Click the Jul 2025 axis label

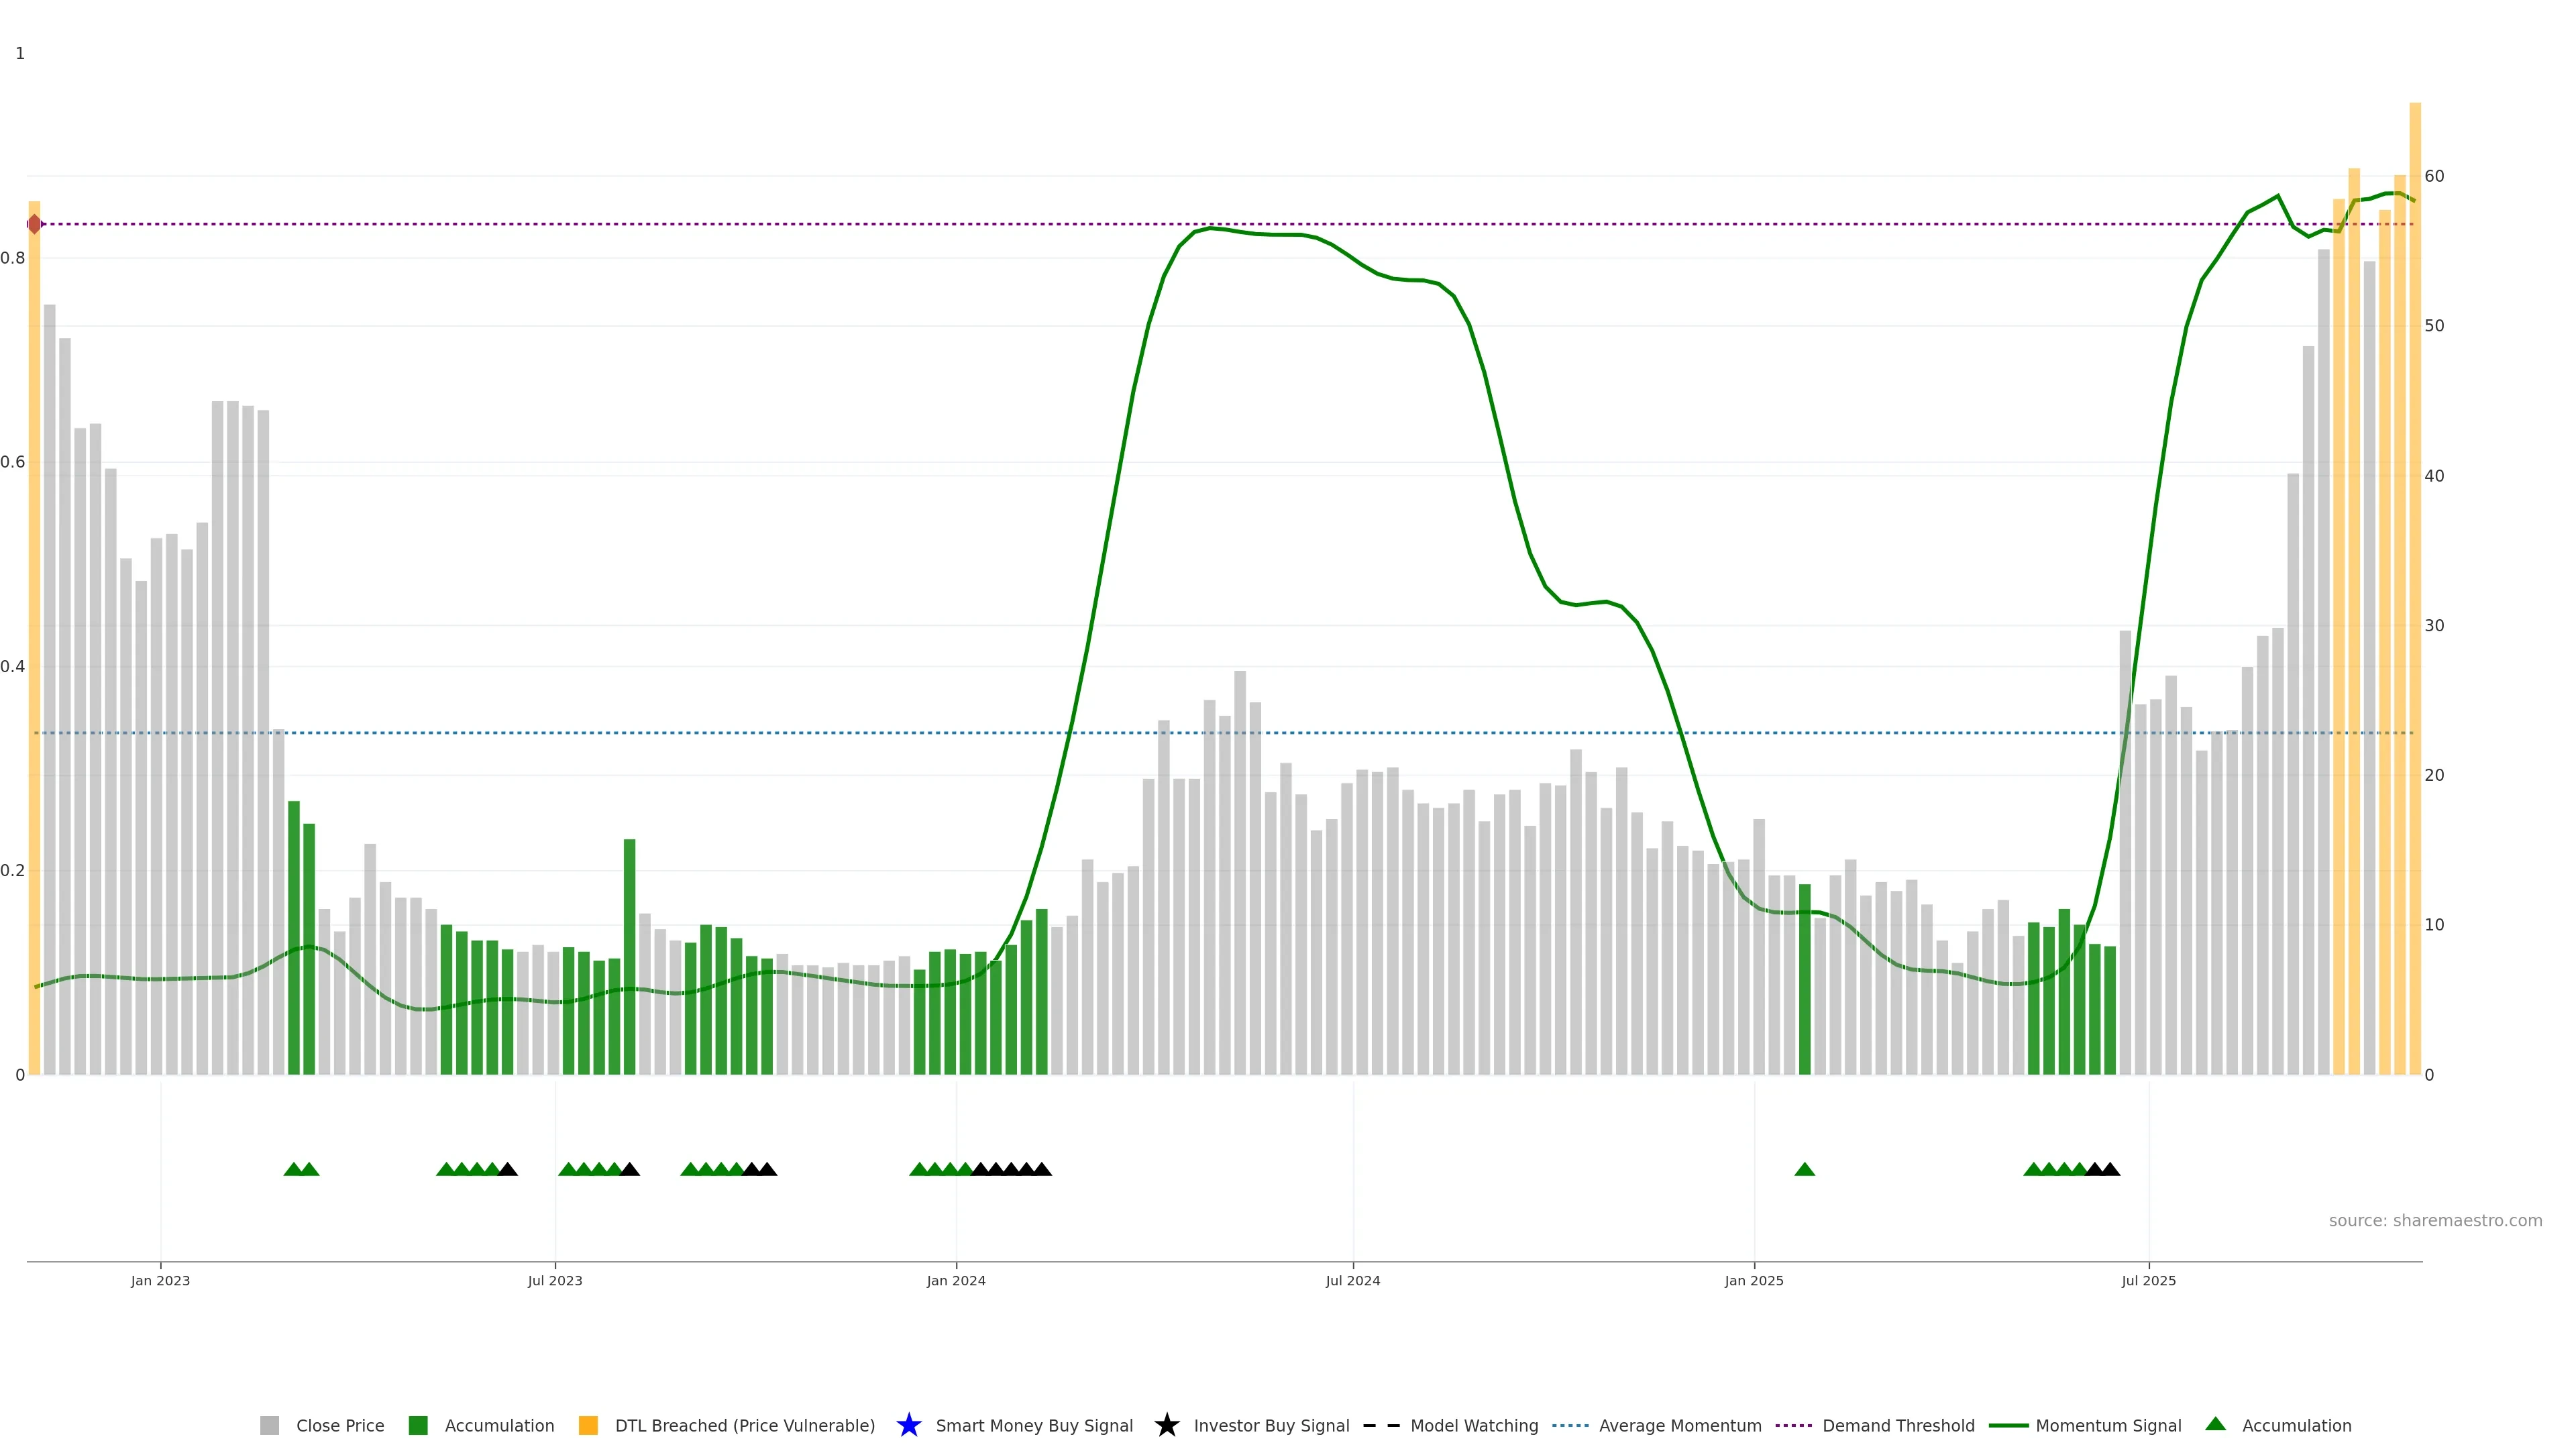(x=2148, y=1280)
